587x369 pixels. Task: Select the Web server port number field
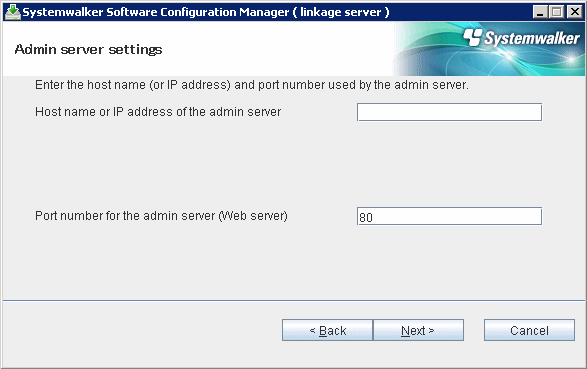tap(449, 216)
